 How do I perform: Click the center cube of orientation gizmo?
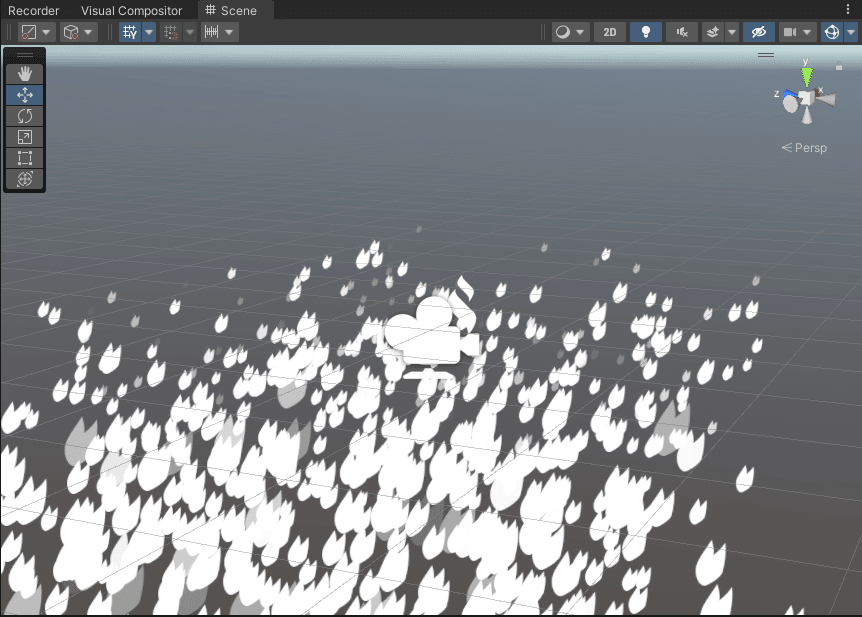click(x=806, y=98)
